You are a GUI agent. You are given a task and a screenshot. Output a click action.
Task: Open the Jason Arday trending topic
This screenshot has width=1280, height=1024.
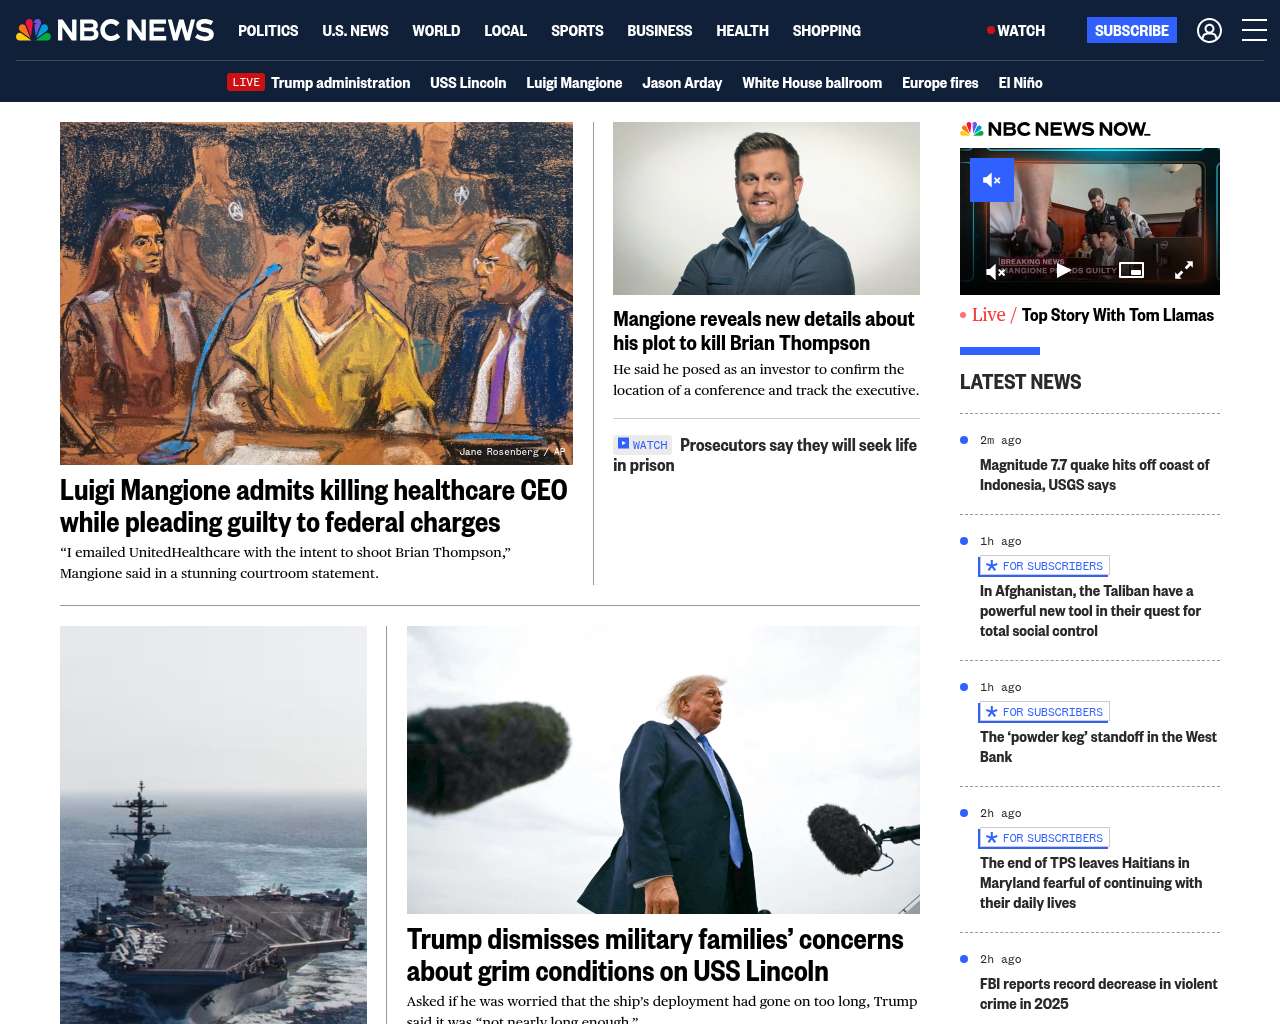click(682, 83)
